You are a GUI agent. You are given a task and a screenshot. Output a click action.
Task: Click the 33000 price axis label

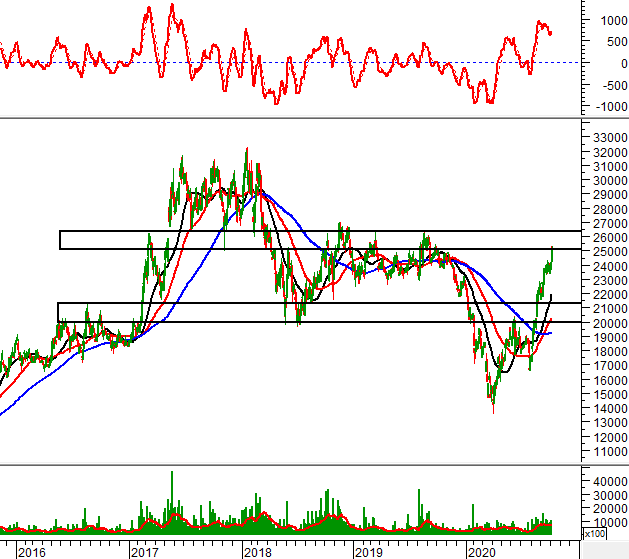(610, 138)
